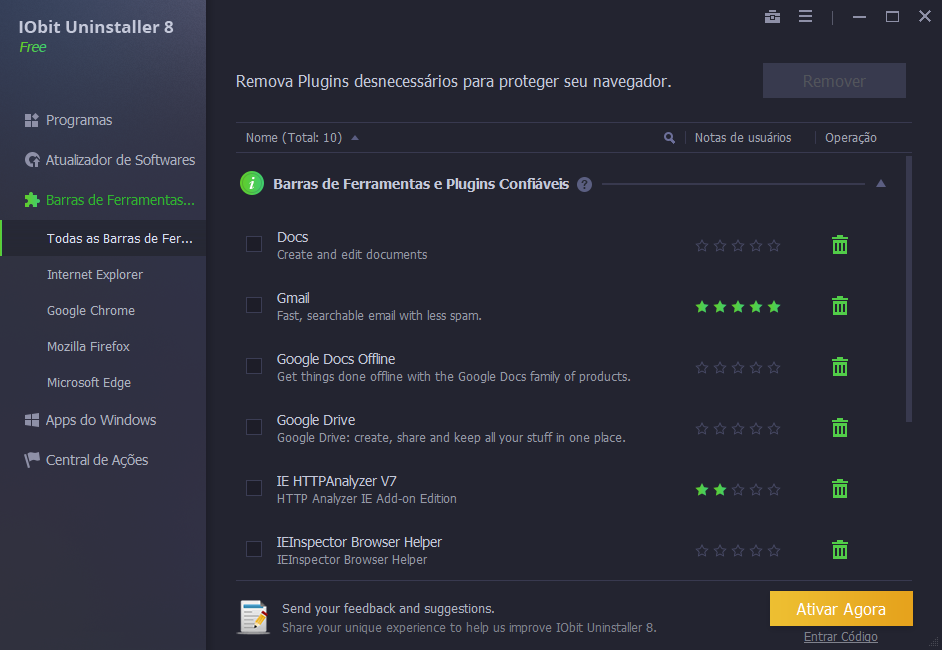
Task: Open the Entrar Código link
Action: point(840,637)
